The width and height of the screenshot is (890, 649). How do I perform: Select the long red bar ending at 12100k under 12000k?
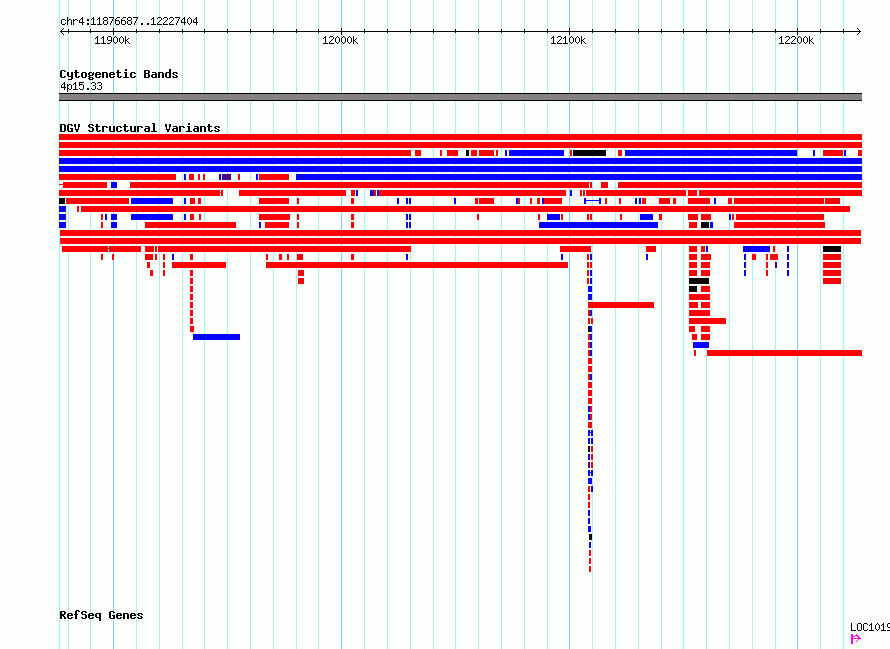point(417,265)
